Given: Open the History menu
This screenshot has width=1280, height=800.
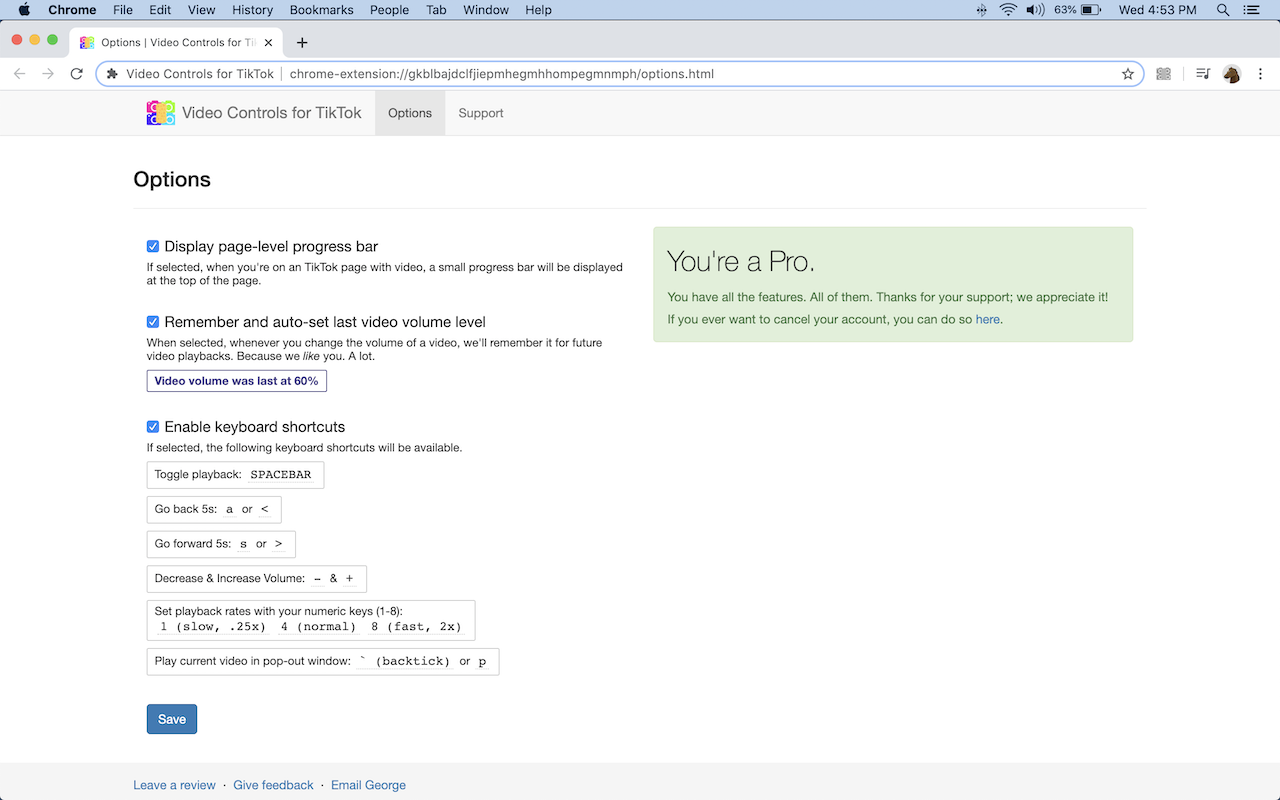Looking at the screenshot, I should tap(252, 10).
